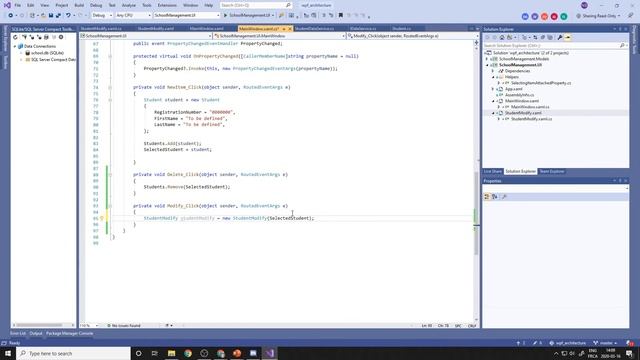This screenshot has height=360, width=640.
Task: Expand the Dependencies node
Action: pyautogui.click(x=493, y=71)
